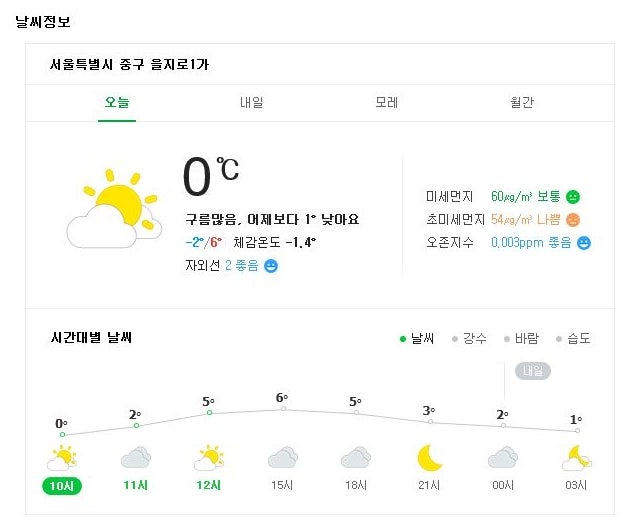This screenshot has width=640, height=527.
Task: Select the 습도 radio option
Action: tap(573, 338)
